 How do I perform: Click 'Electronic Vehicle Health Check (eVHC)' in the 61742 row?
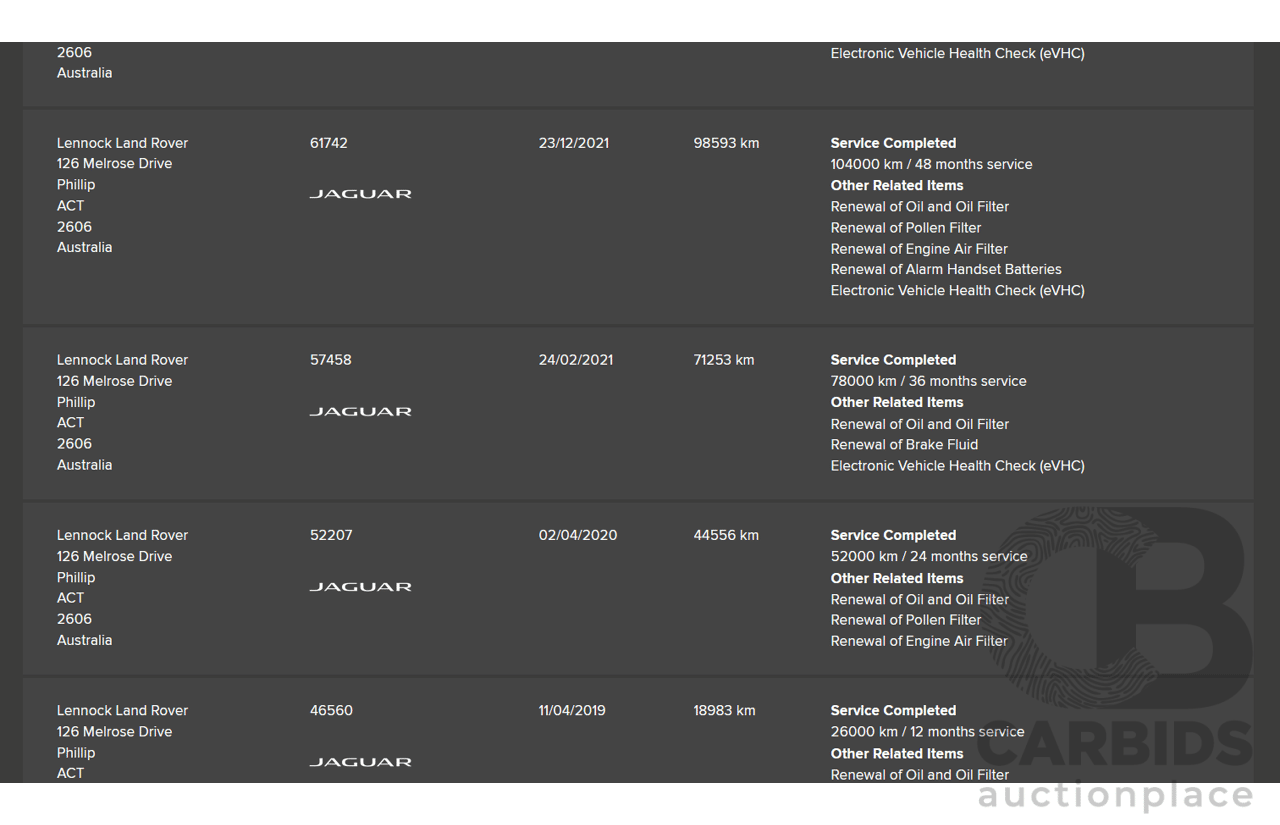[x=957, y=290]
